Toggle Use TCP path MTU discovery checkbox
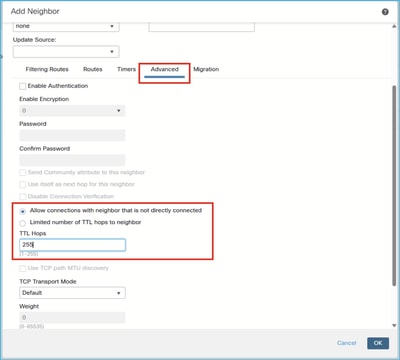Viewport: 400px width, 360px height. click(23, 268)
